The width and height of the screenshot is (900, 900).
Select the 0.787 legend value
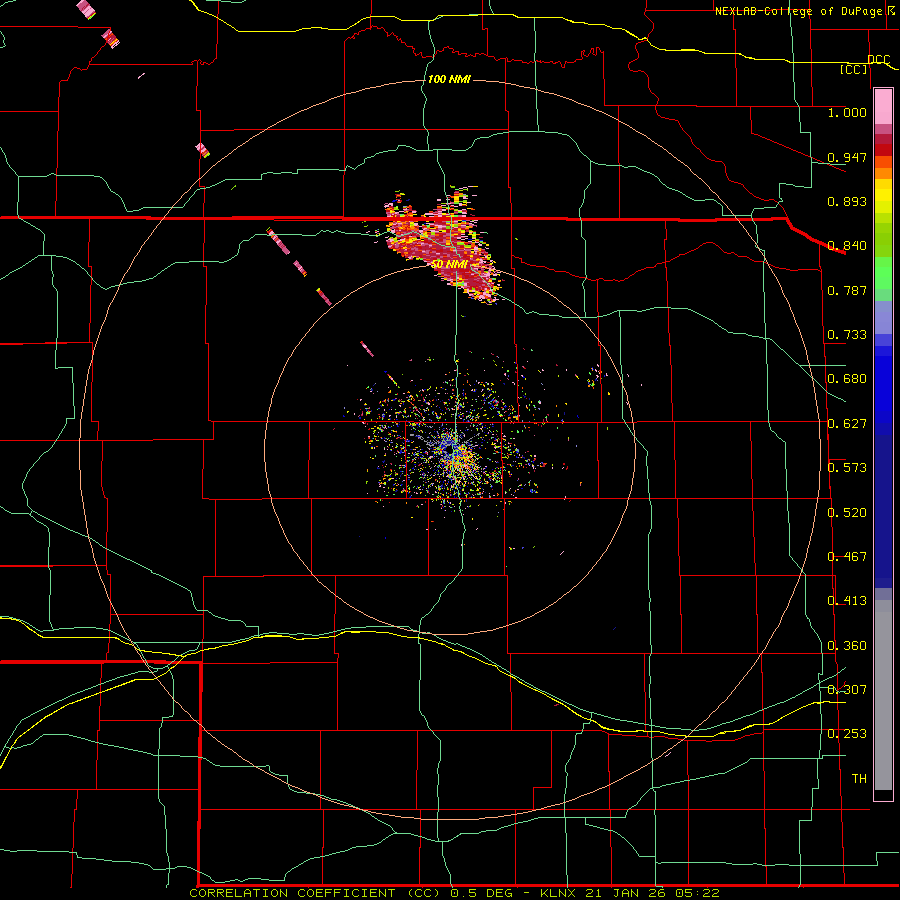point(847,290)
